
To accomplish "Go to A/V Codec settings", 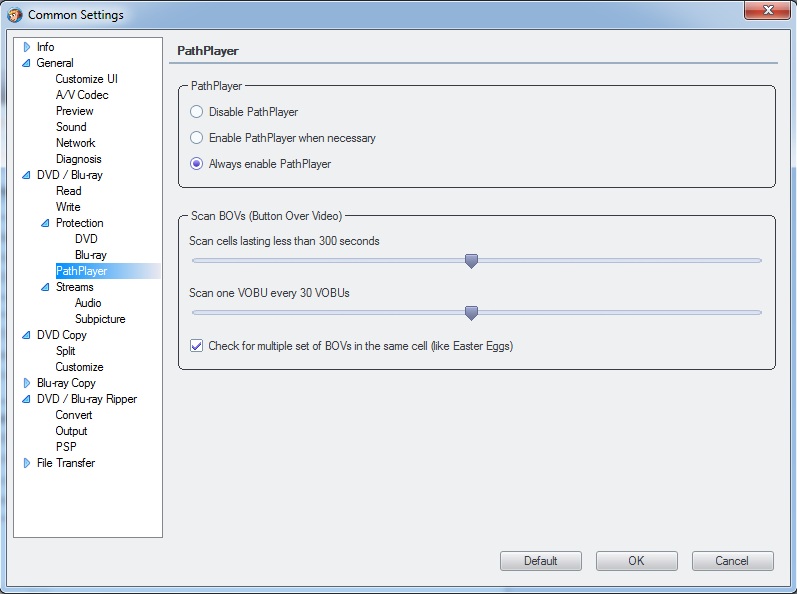I will [x=82, y=95].
